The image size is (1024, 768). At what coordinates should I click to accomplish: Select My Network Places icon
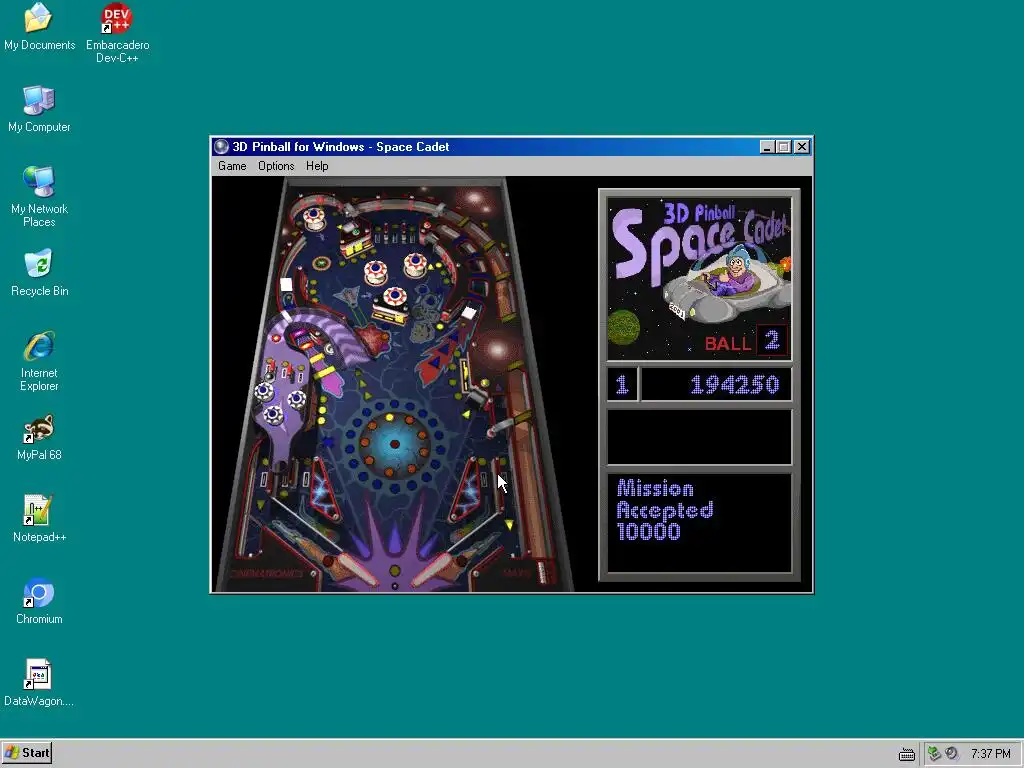(x=39, y=196)
